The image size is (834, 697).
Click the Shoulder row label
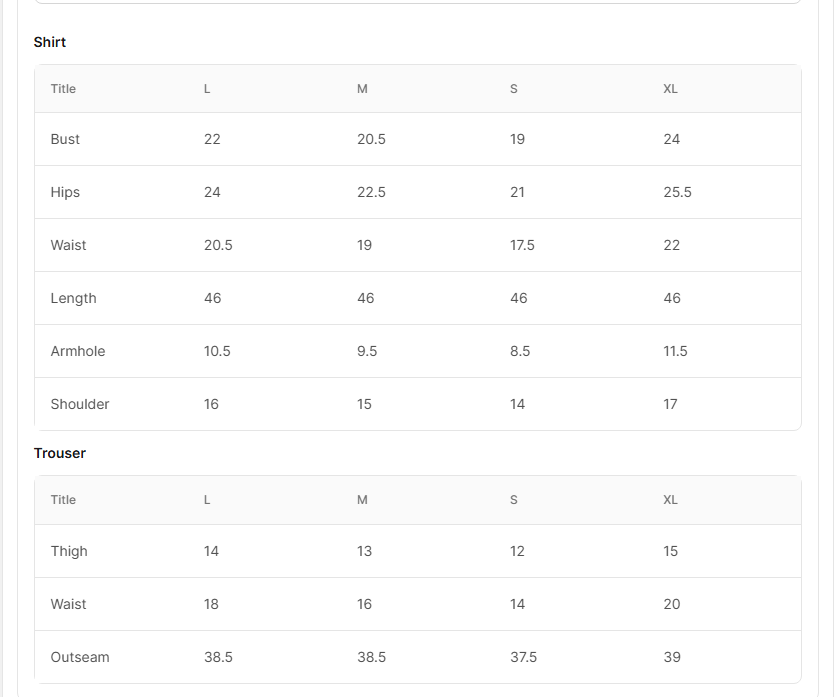[80, 404]
